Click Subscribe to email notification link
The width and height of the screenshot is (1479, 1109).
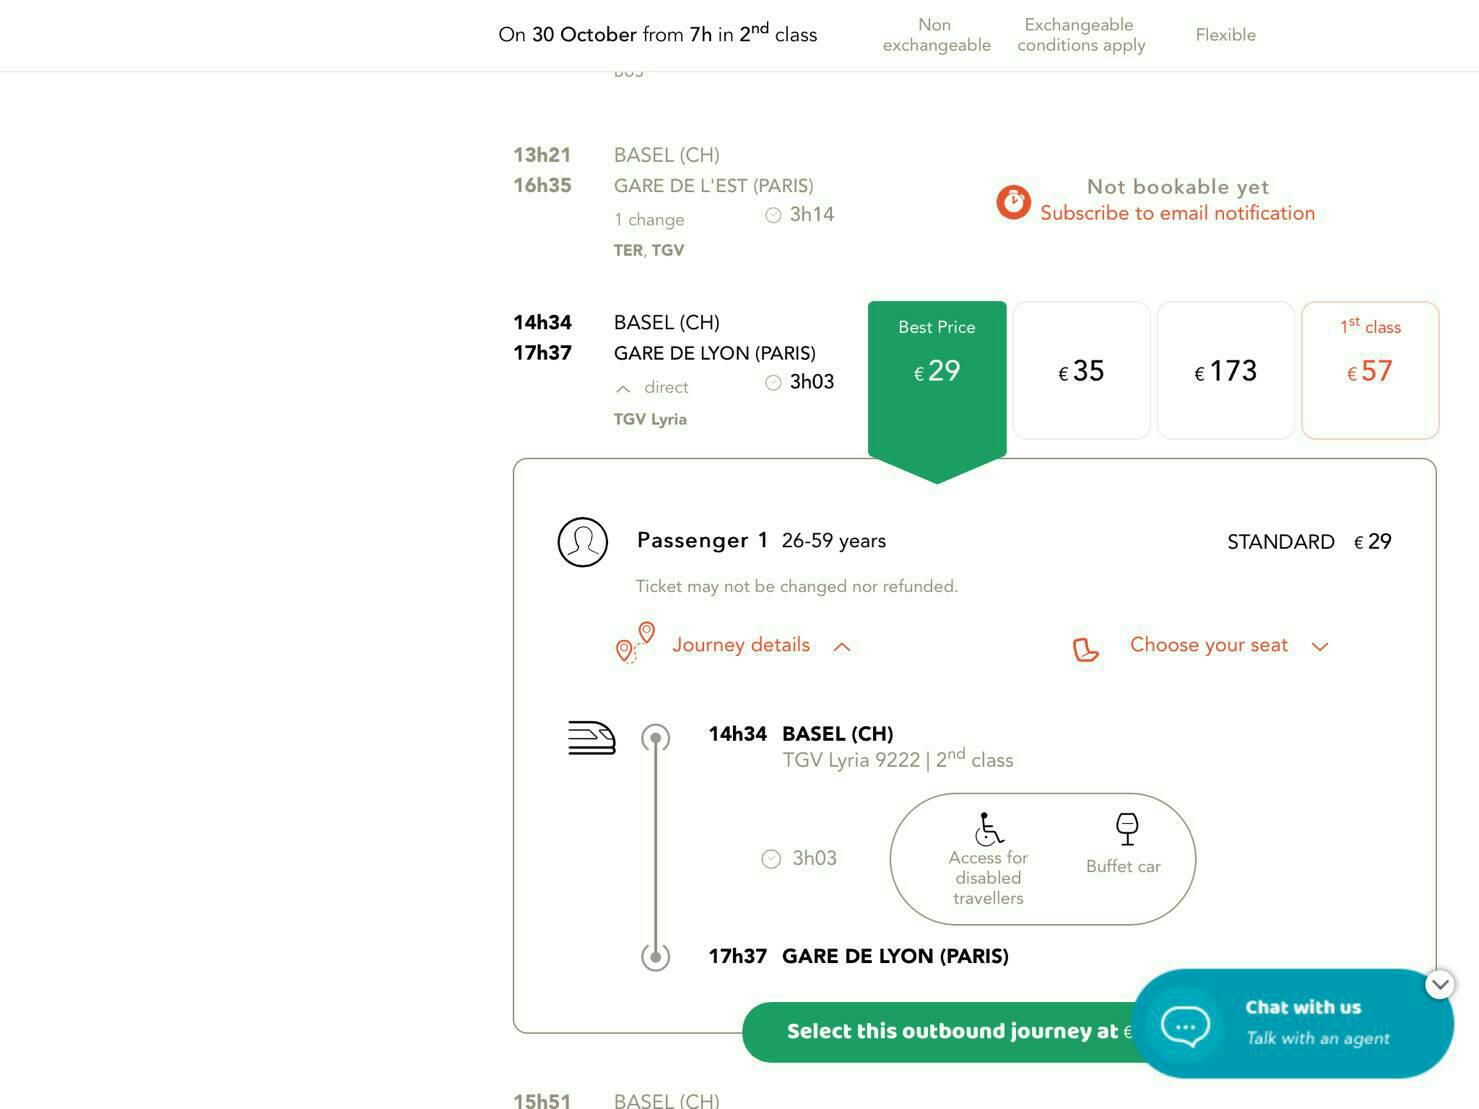(x=1178, y=213)
